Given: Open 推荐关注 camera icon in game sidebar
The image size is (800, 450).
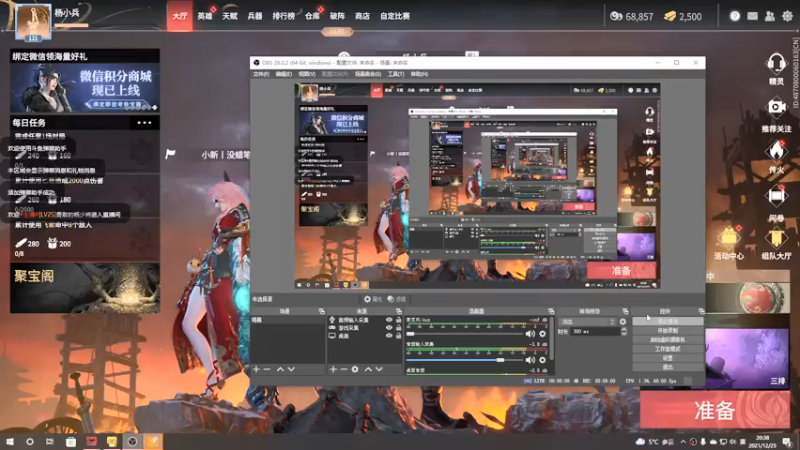Looking at the screenshot, I should coord(776,107).
